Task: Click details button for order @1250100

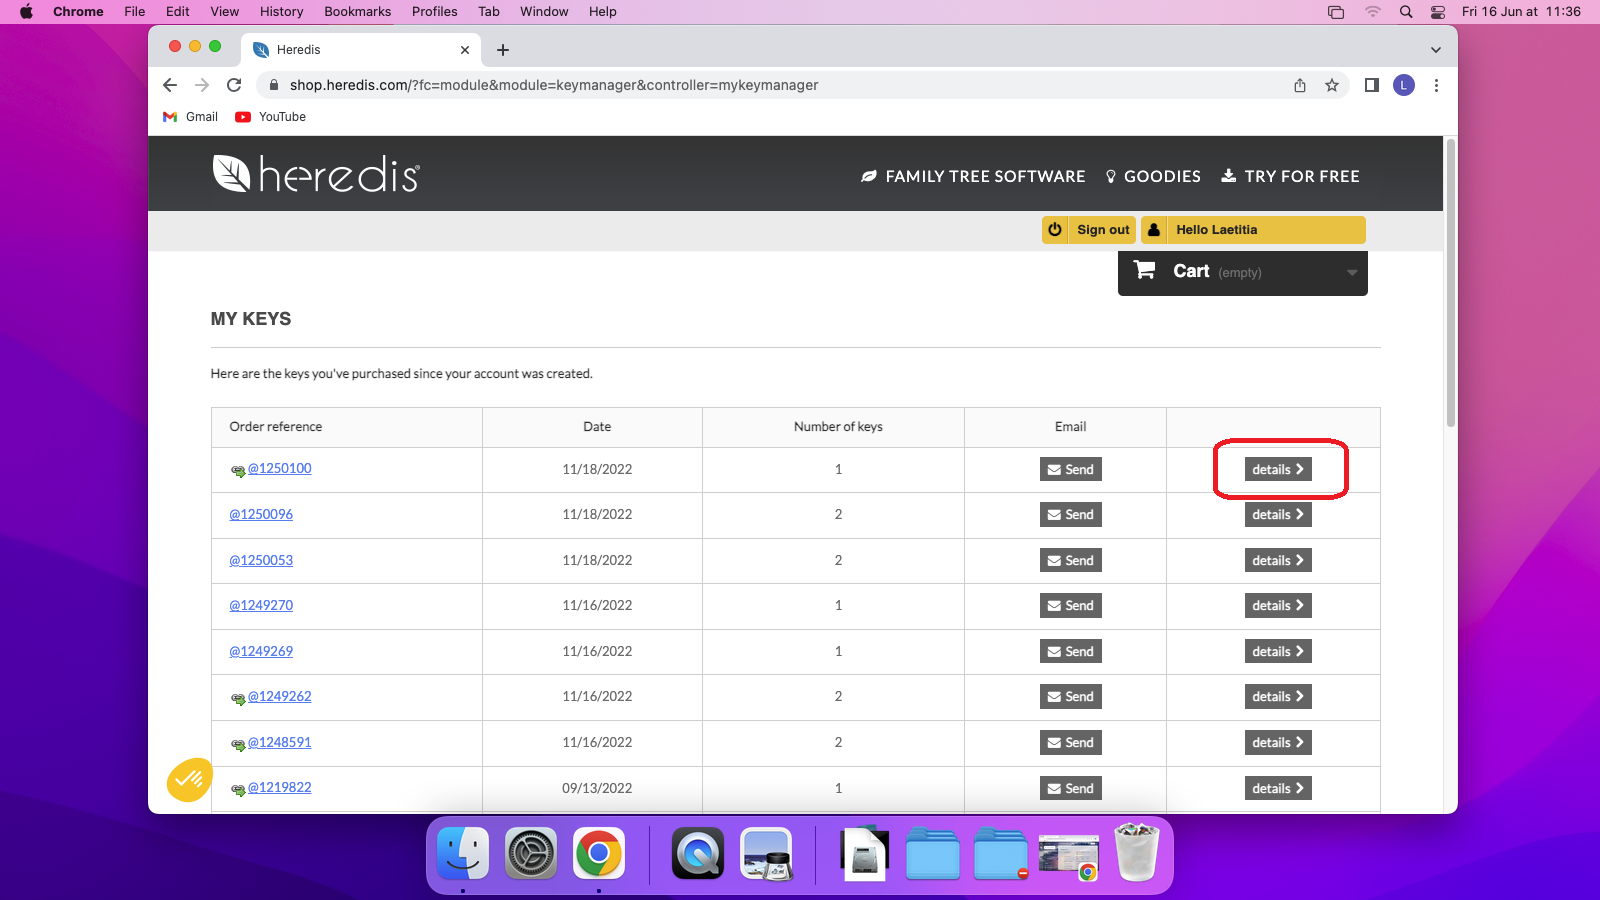Action: tap(1277, 470)
